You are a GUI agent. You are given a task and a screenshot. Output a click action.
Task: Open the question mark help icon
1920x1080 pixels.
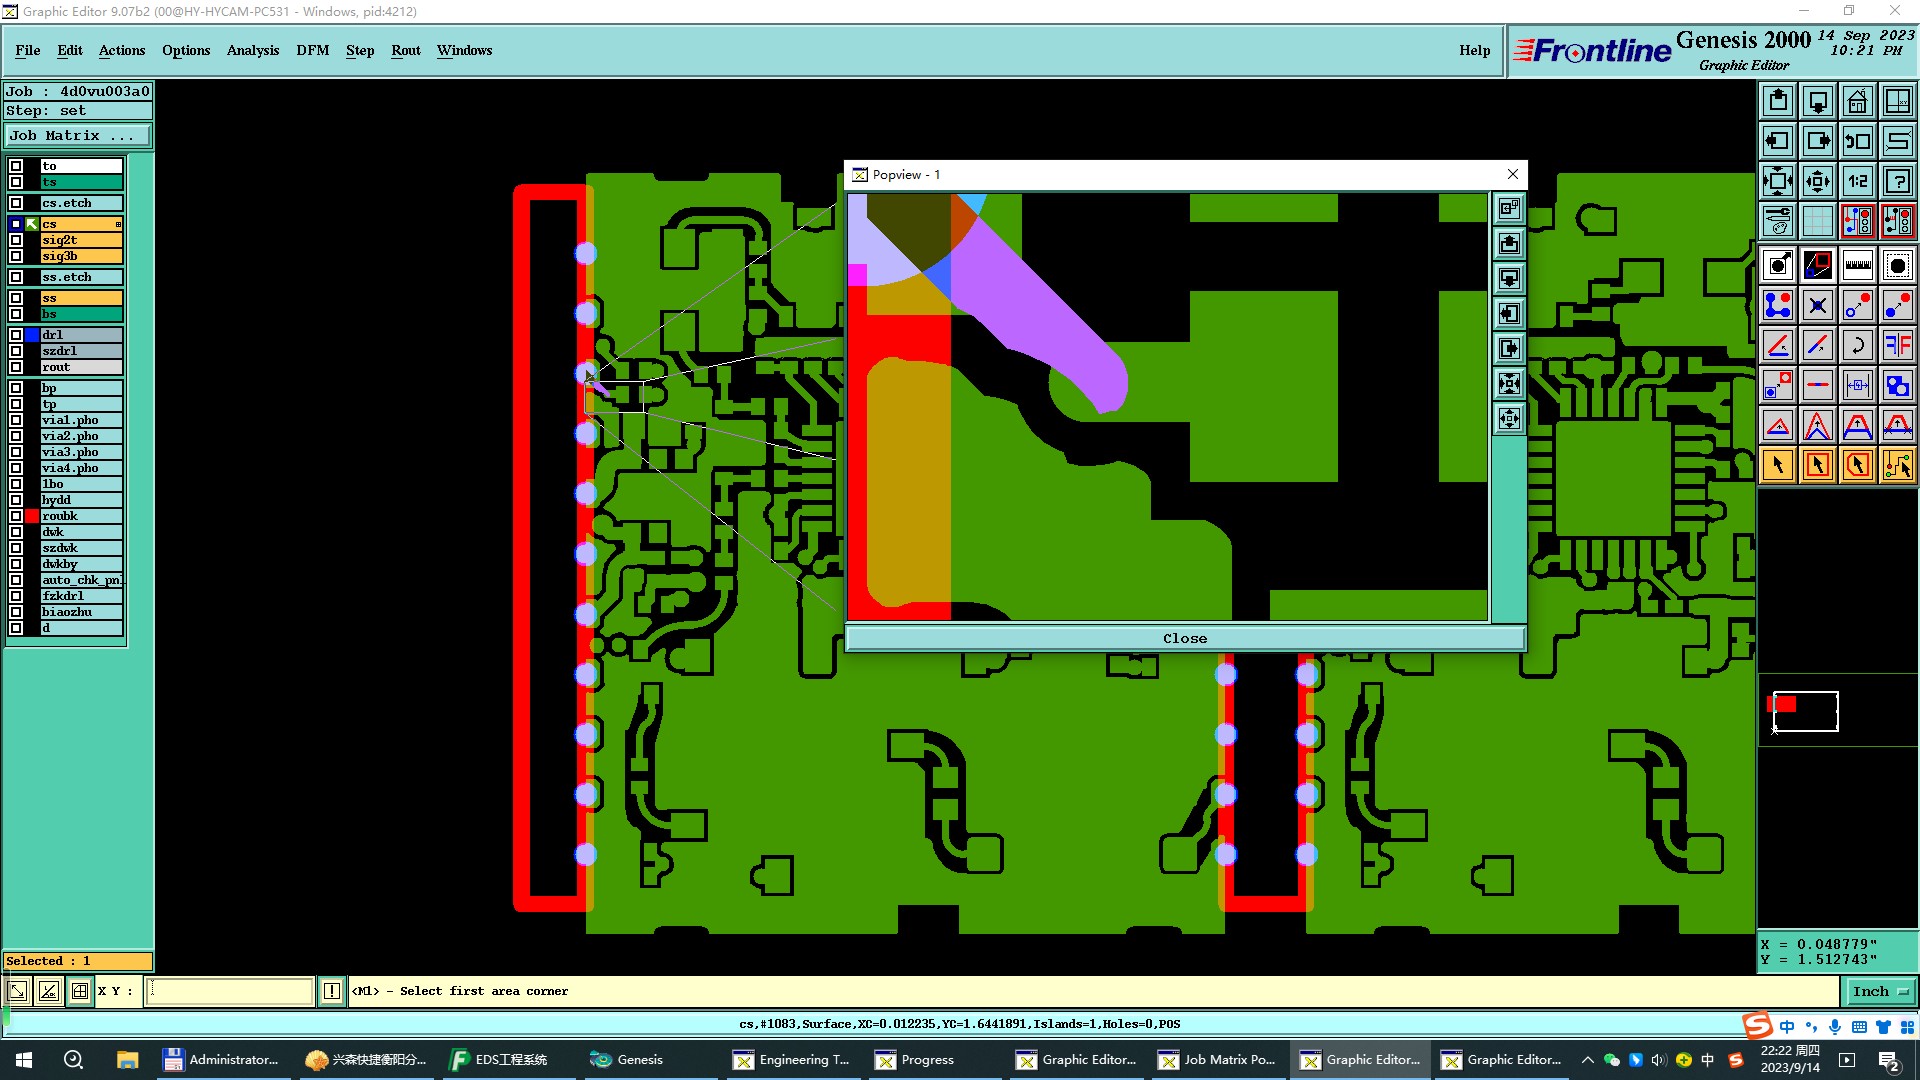1897,181
